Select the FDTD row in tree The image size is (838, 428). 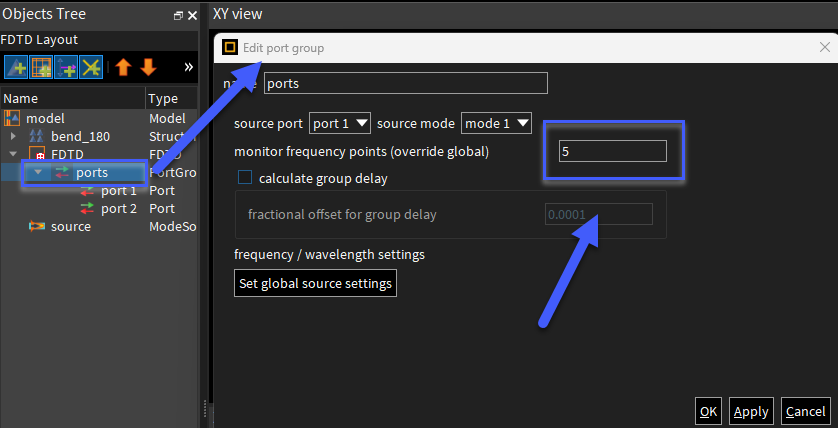pyautogui.click(x=99, y=154)
